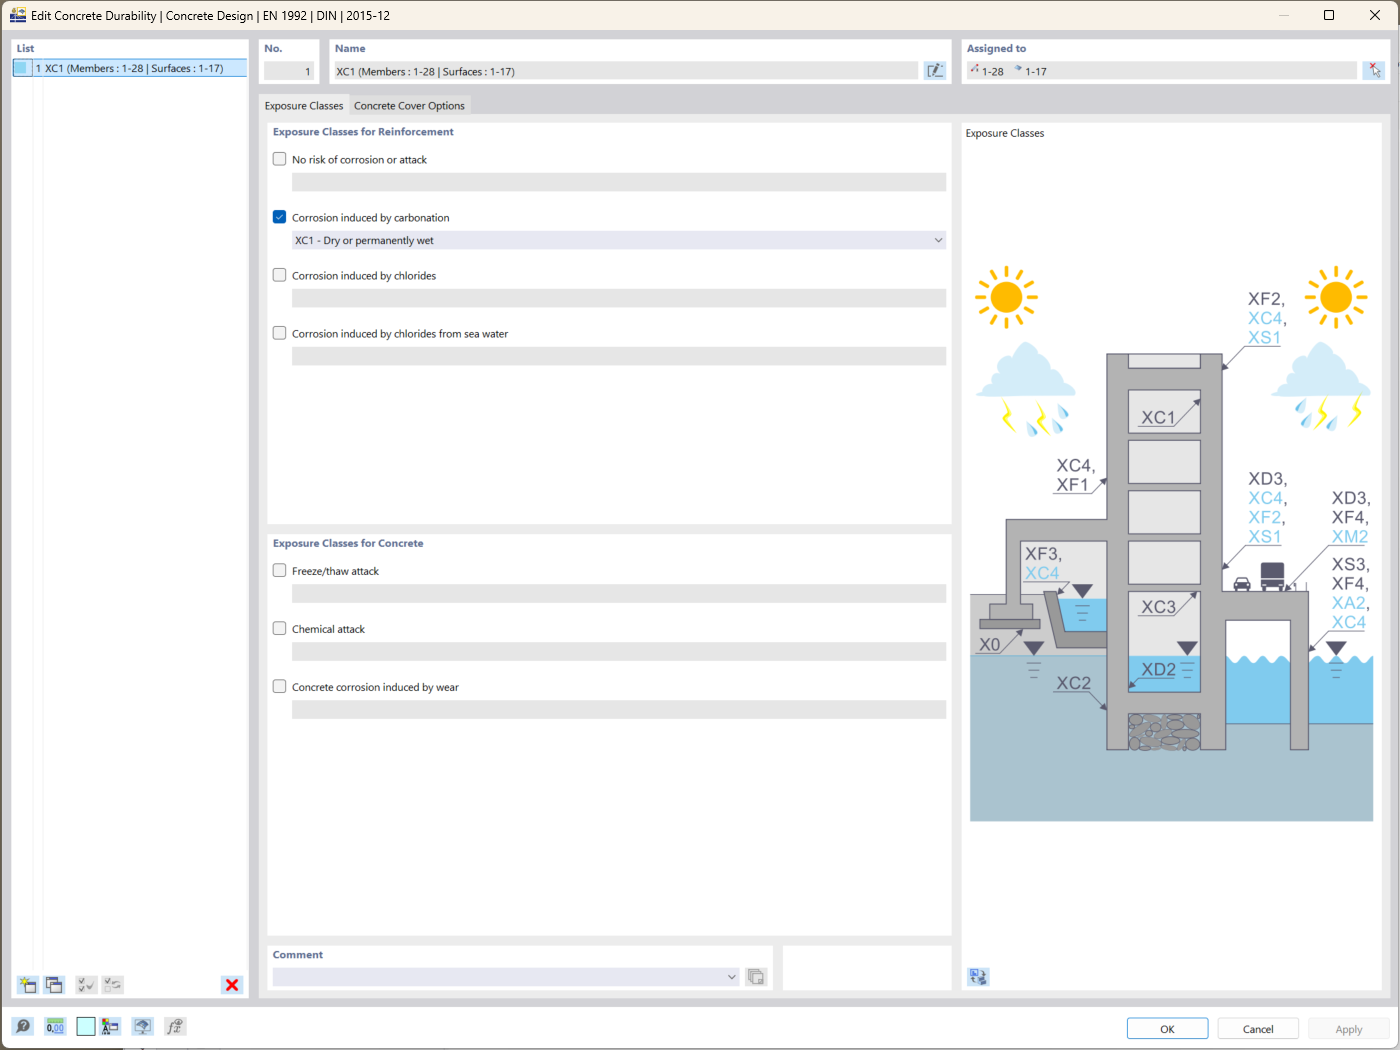Enable the Freeze/thaw attack checkbox
The width and height of the screenshot is (1400, 1050).
(x=279, y=570)
